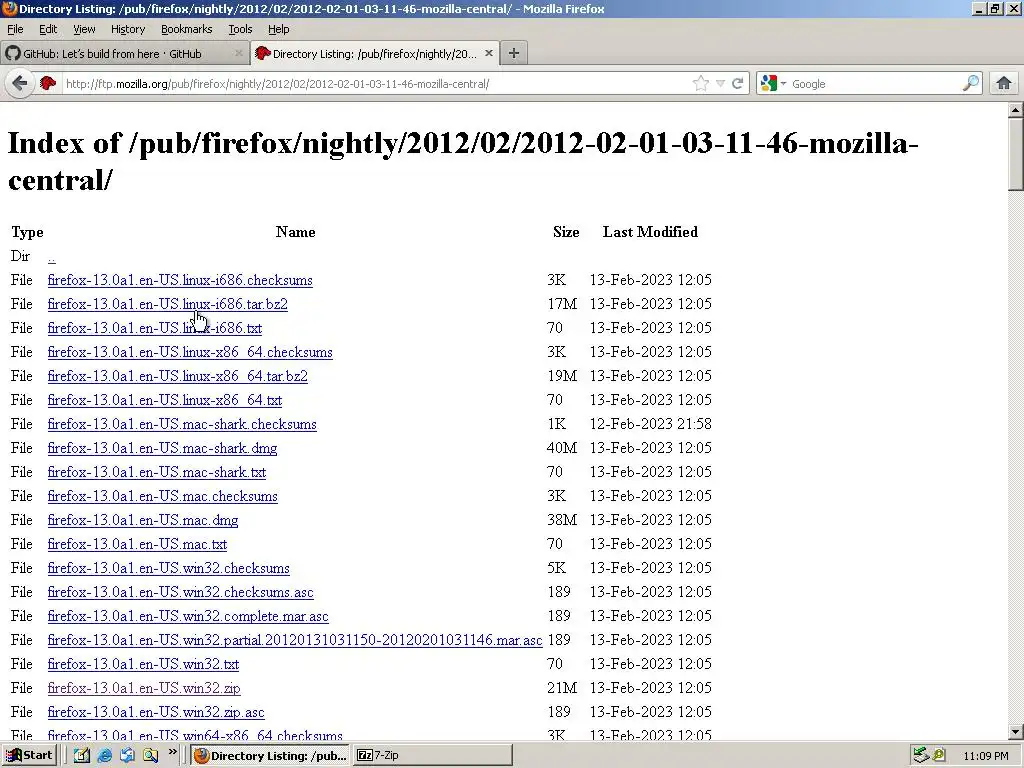The image size is (1024, 768).
Task: Switch to the GitHub tab
Action: [125, 54]
